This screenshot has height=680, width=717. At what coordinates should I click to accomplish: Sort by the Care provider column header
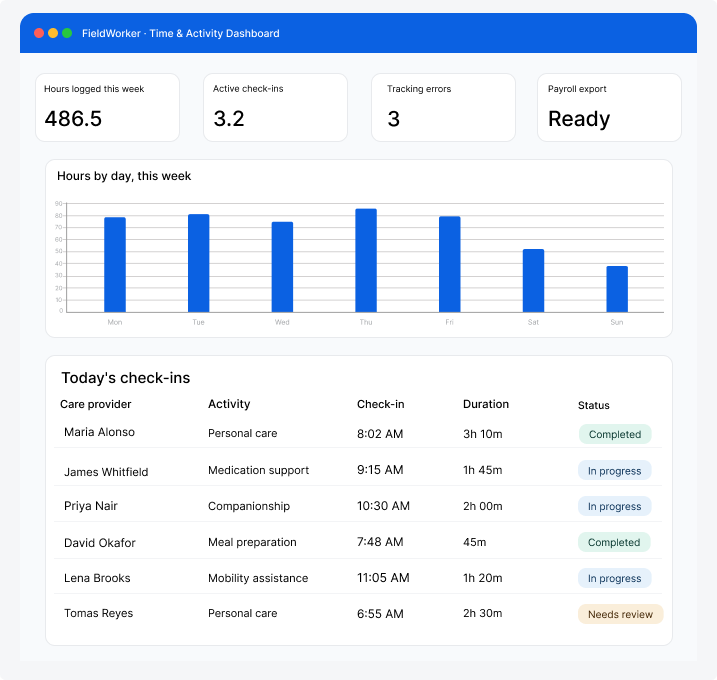[96, 404]
